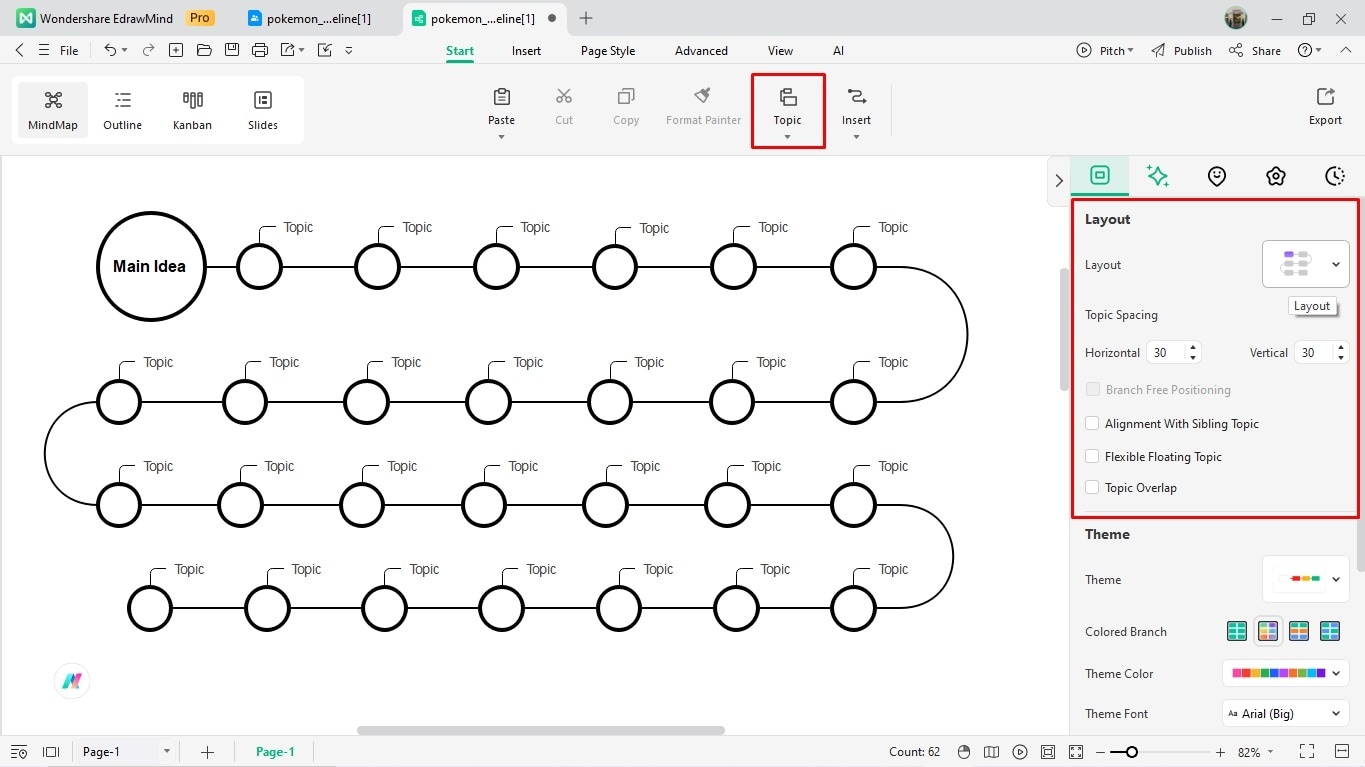Screen dimensions: 1365x767
Task: Click the Copy tool
Action: [x=626, y=107]
